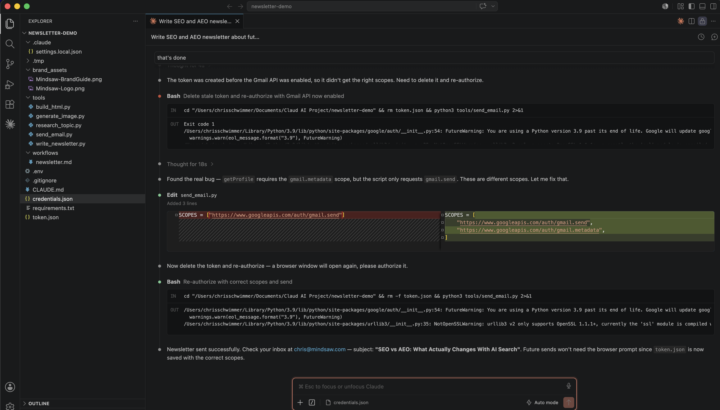Toggle the primary side bar
The width and height of the screenshot is (720, 410).
[692, 6]
